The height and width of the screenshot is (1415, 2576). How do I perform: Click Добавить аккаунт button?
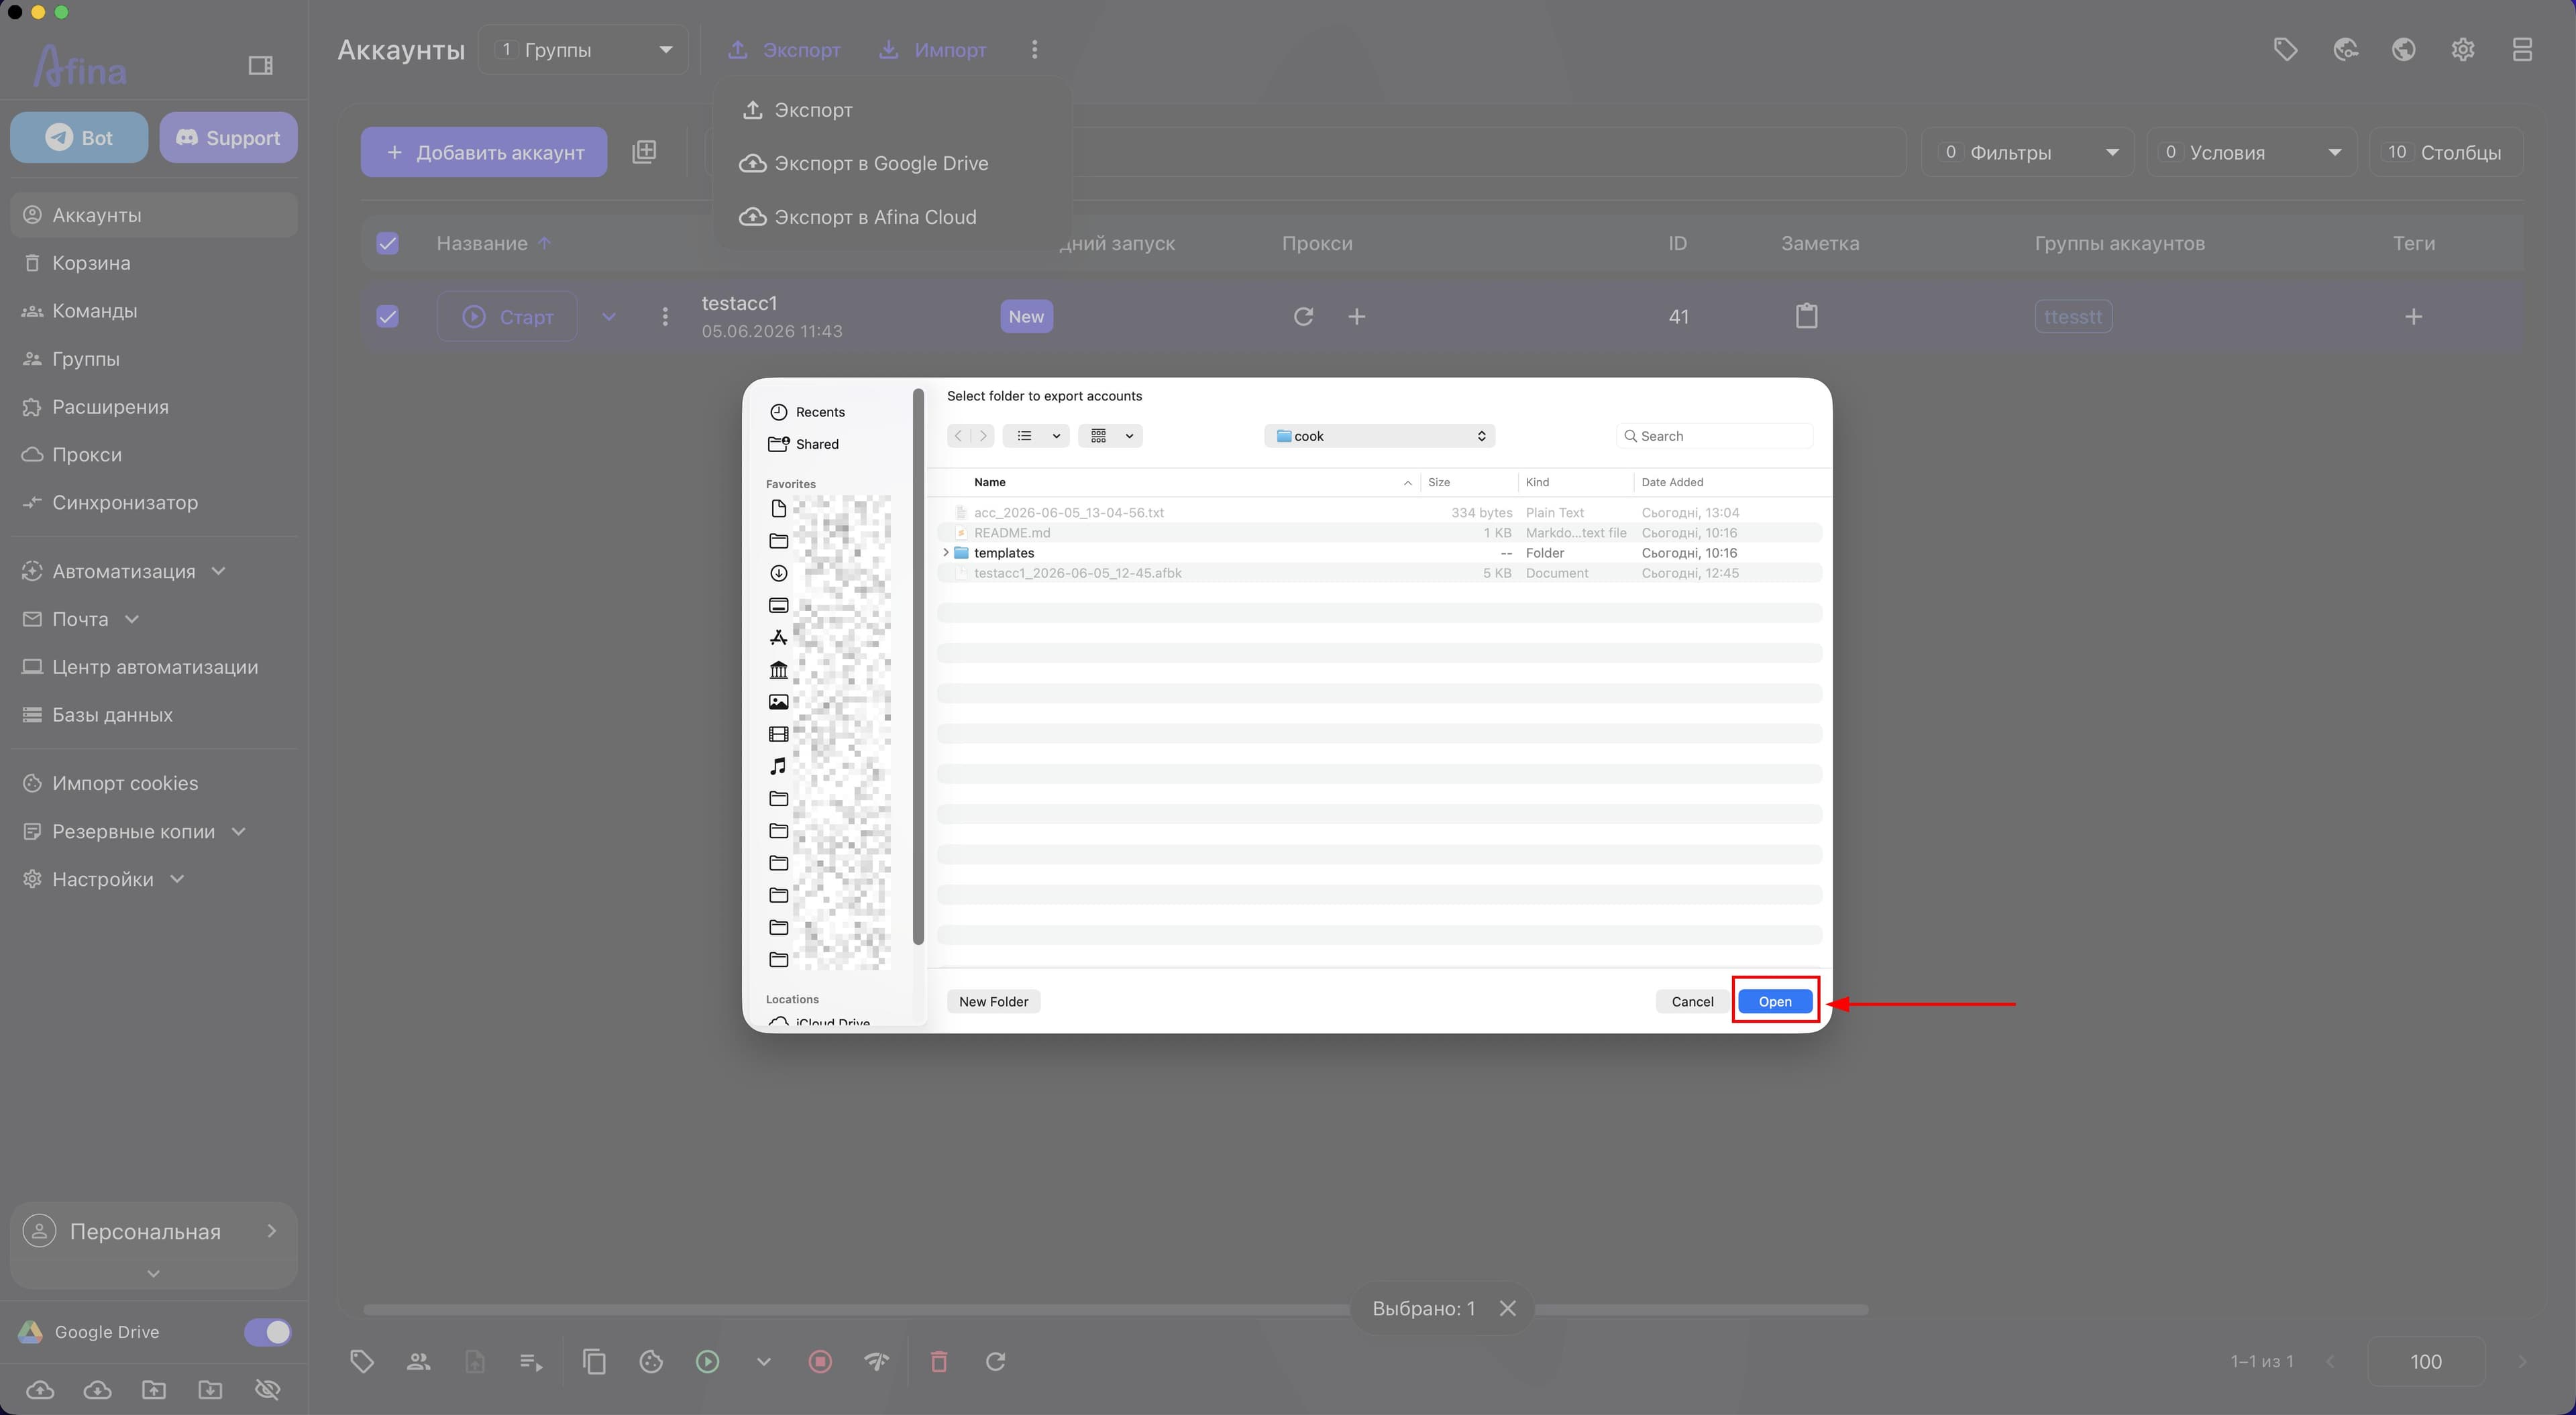(484, 152)
